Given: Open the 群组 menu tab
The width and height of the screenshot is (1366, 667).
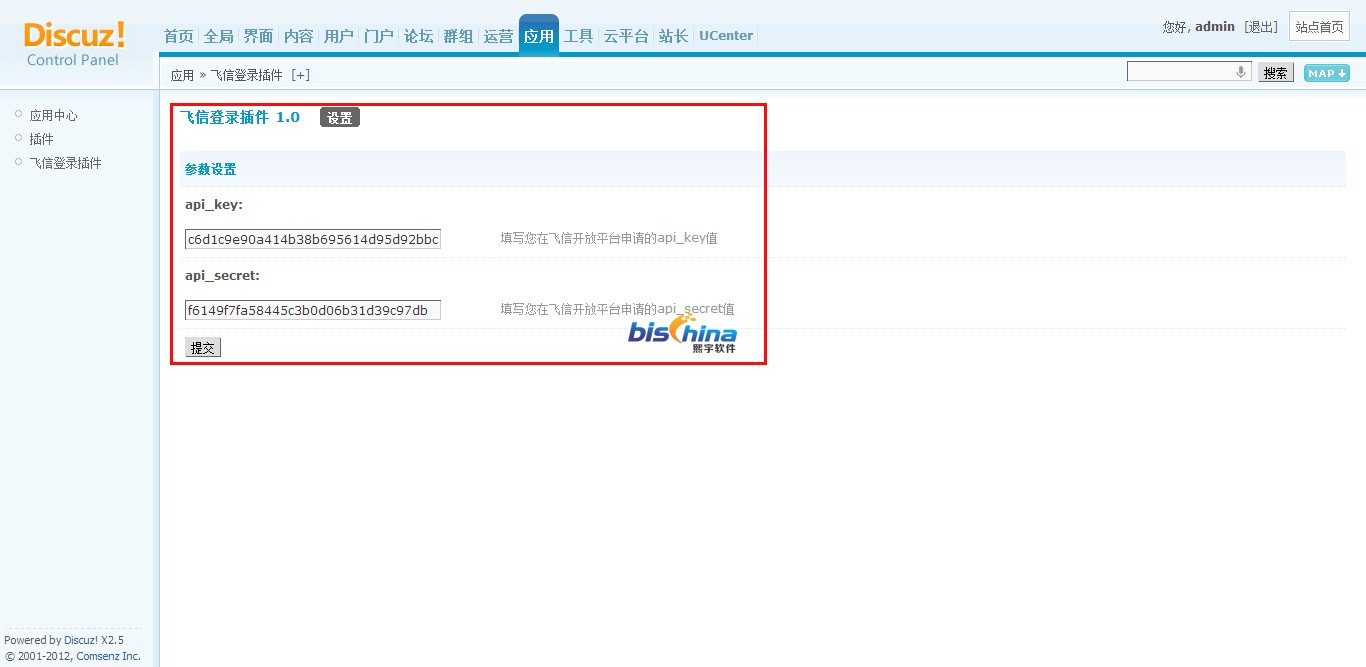Looking at the screenshot, I should coord(459,36).
